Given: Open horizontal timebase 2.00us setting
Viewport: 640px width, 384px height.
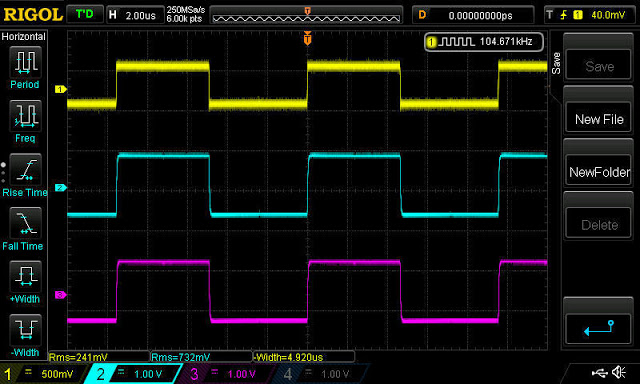Looking at the screenshot, I should pos(135,16).
